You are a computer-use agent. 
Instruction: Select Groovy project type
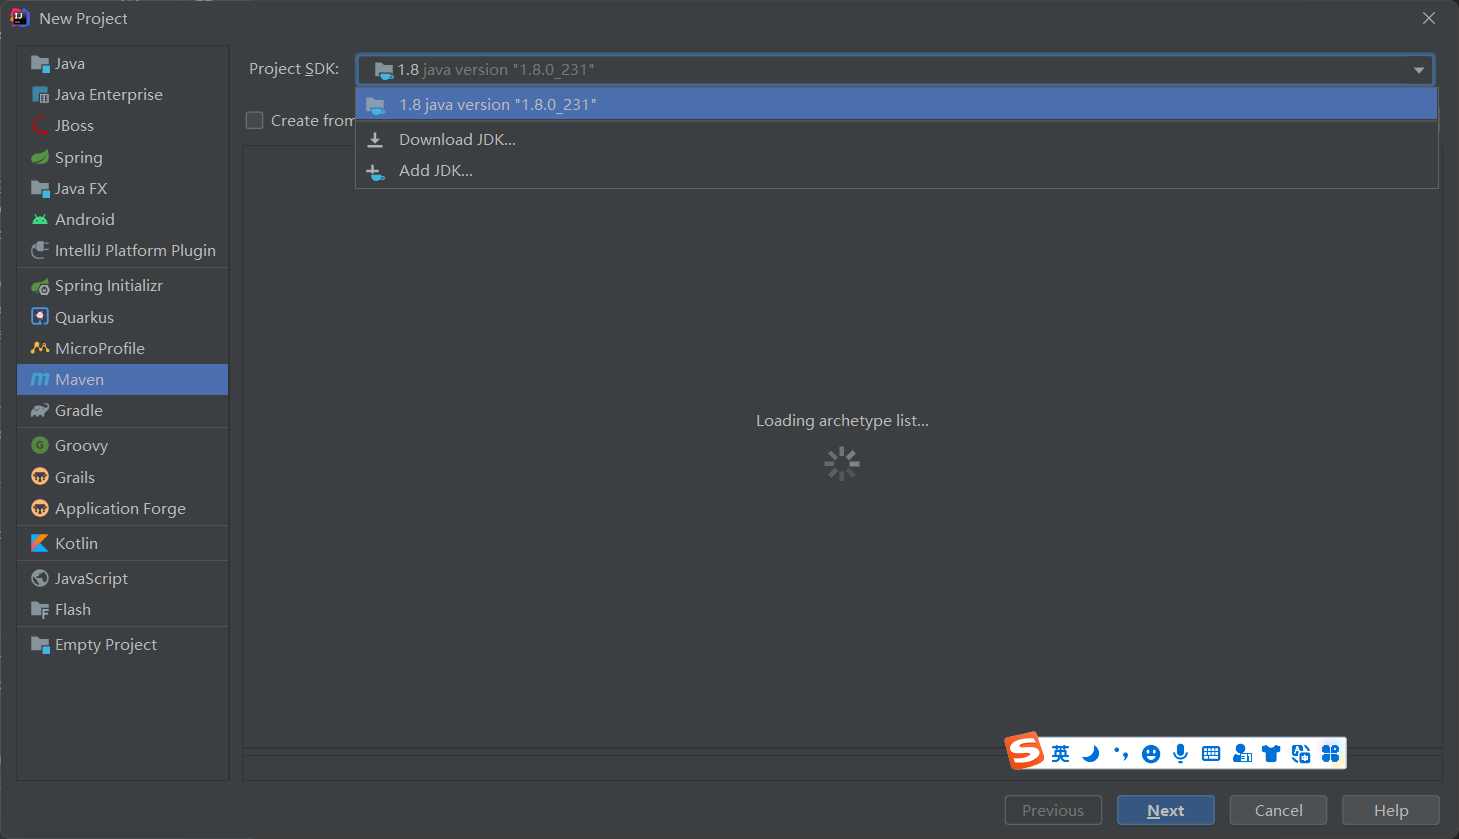(122, 446)
